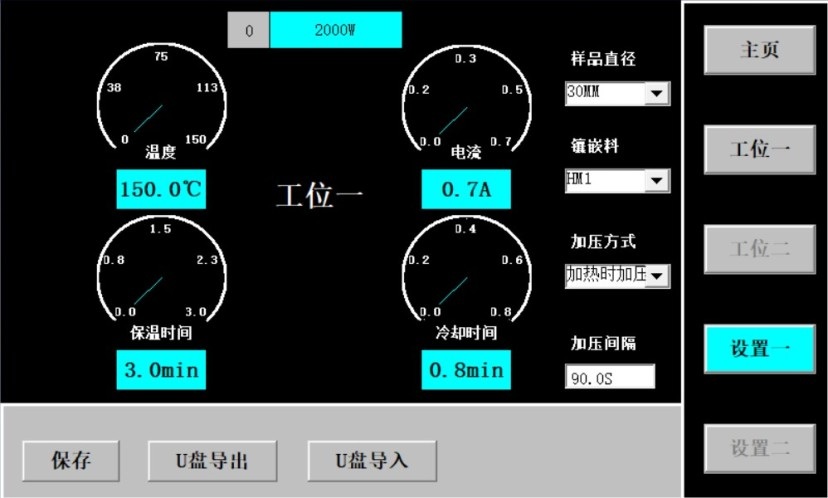Click the 冷却时间 gauge dial
The width and height of the screenshot is (828, 498).
click(465, 271)
